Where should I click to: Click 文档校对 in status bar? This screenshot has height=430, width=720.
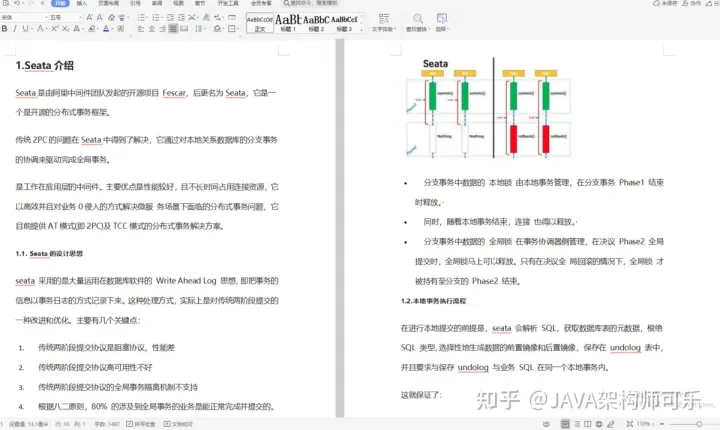[178, 424]
